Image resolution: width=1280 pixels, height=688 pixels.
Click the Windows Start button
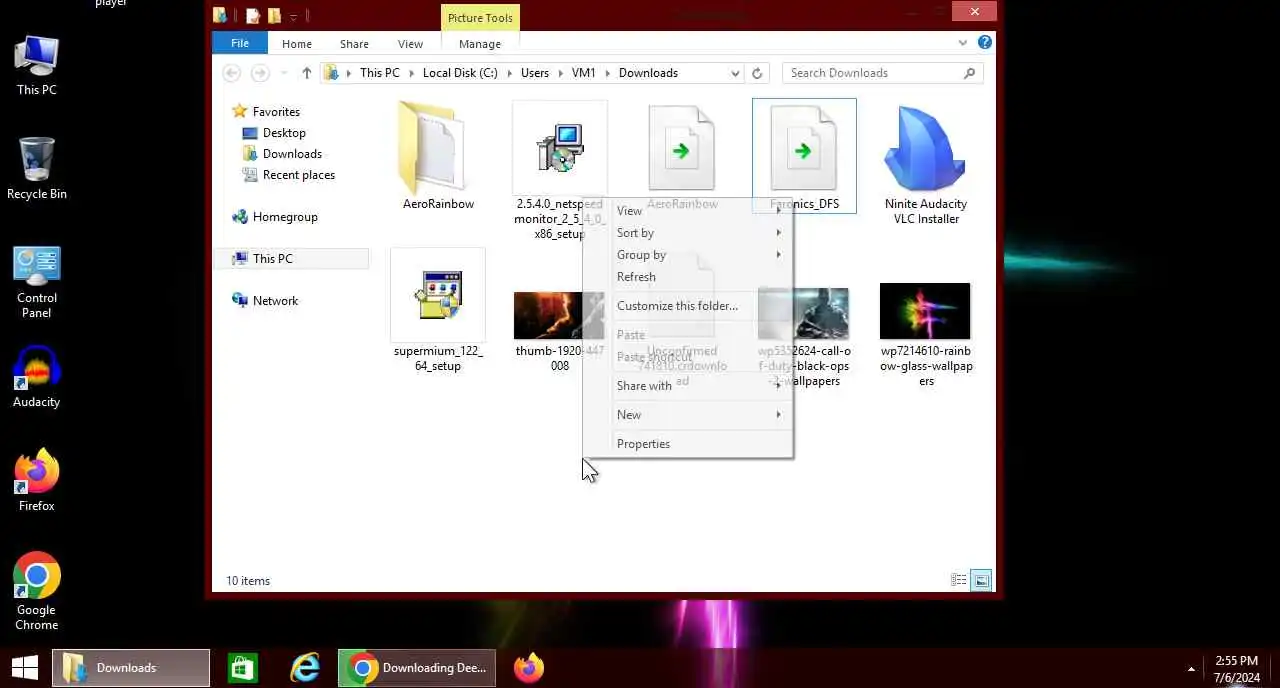tap(24, 668)
